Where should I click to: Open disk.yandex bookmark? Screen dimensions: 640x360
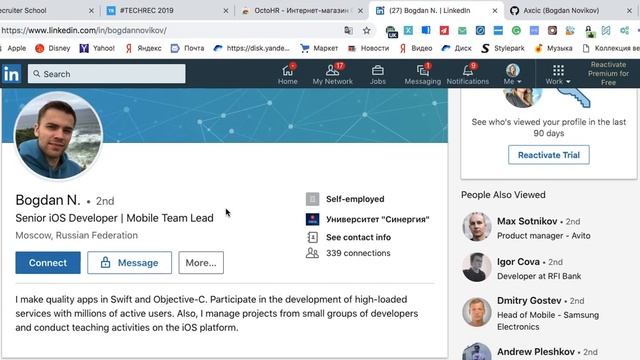tap(251, 48)
